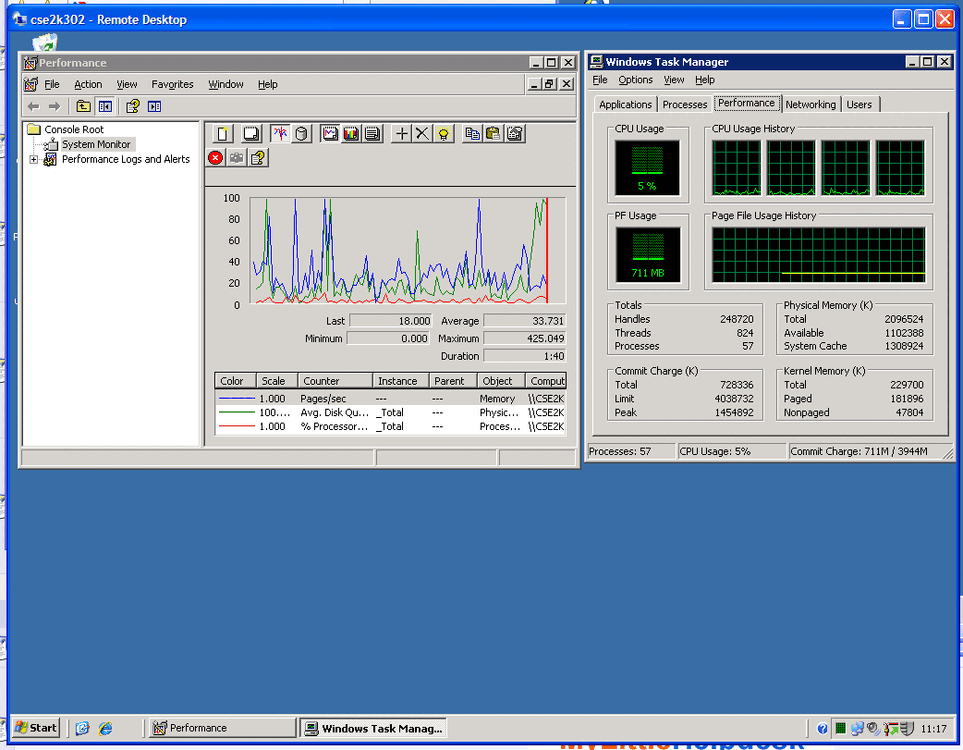This screenshot has width=963, height=750.
Task: Click Windows Task Manager taskbar button
Action: (373, 729)
